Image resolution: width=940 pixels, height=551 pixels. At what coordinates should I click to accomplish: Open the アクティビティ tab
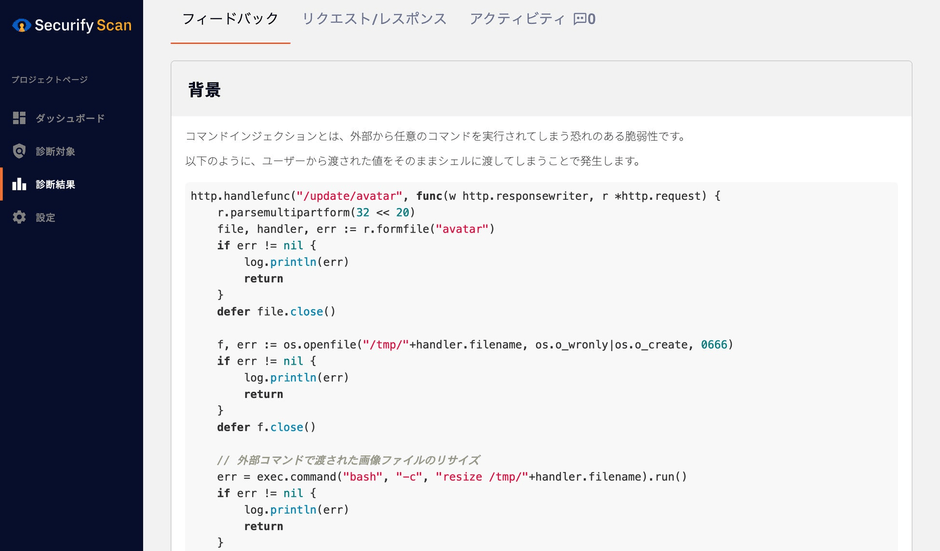point(517,18)
